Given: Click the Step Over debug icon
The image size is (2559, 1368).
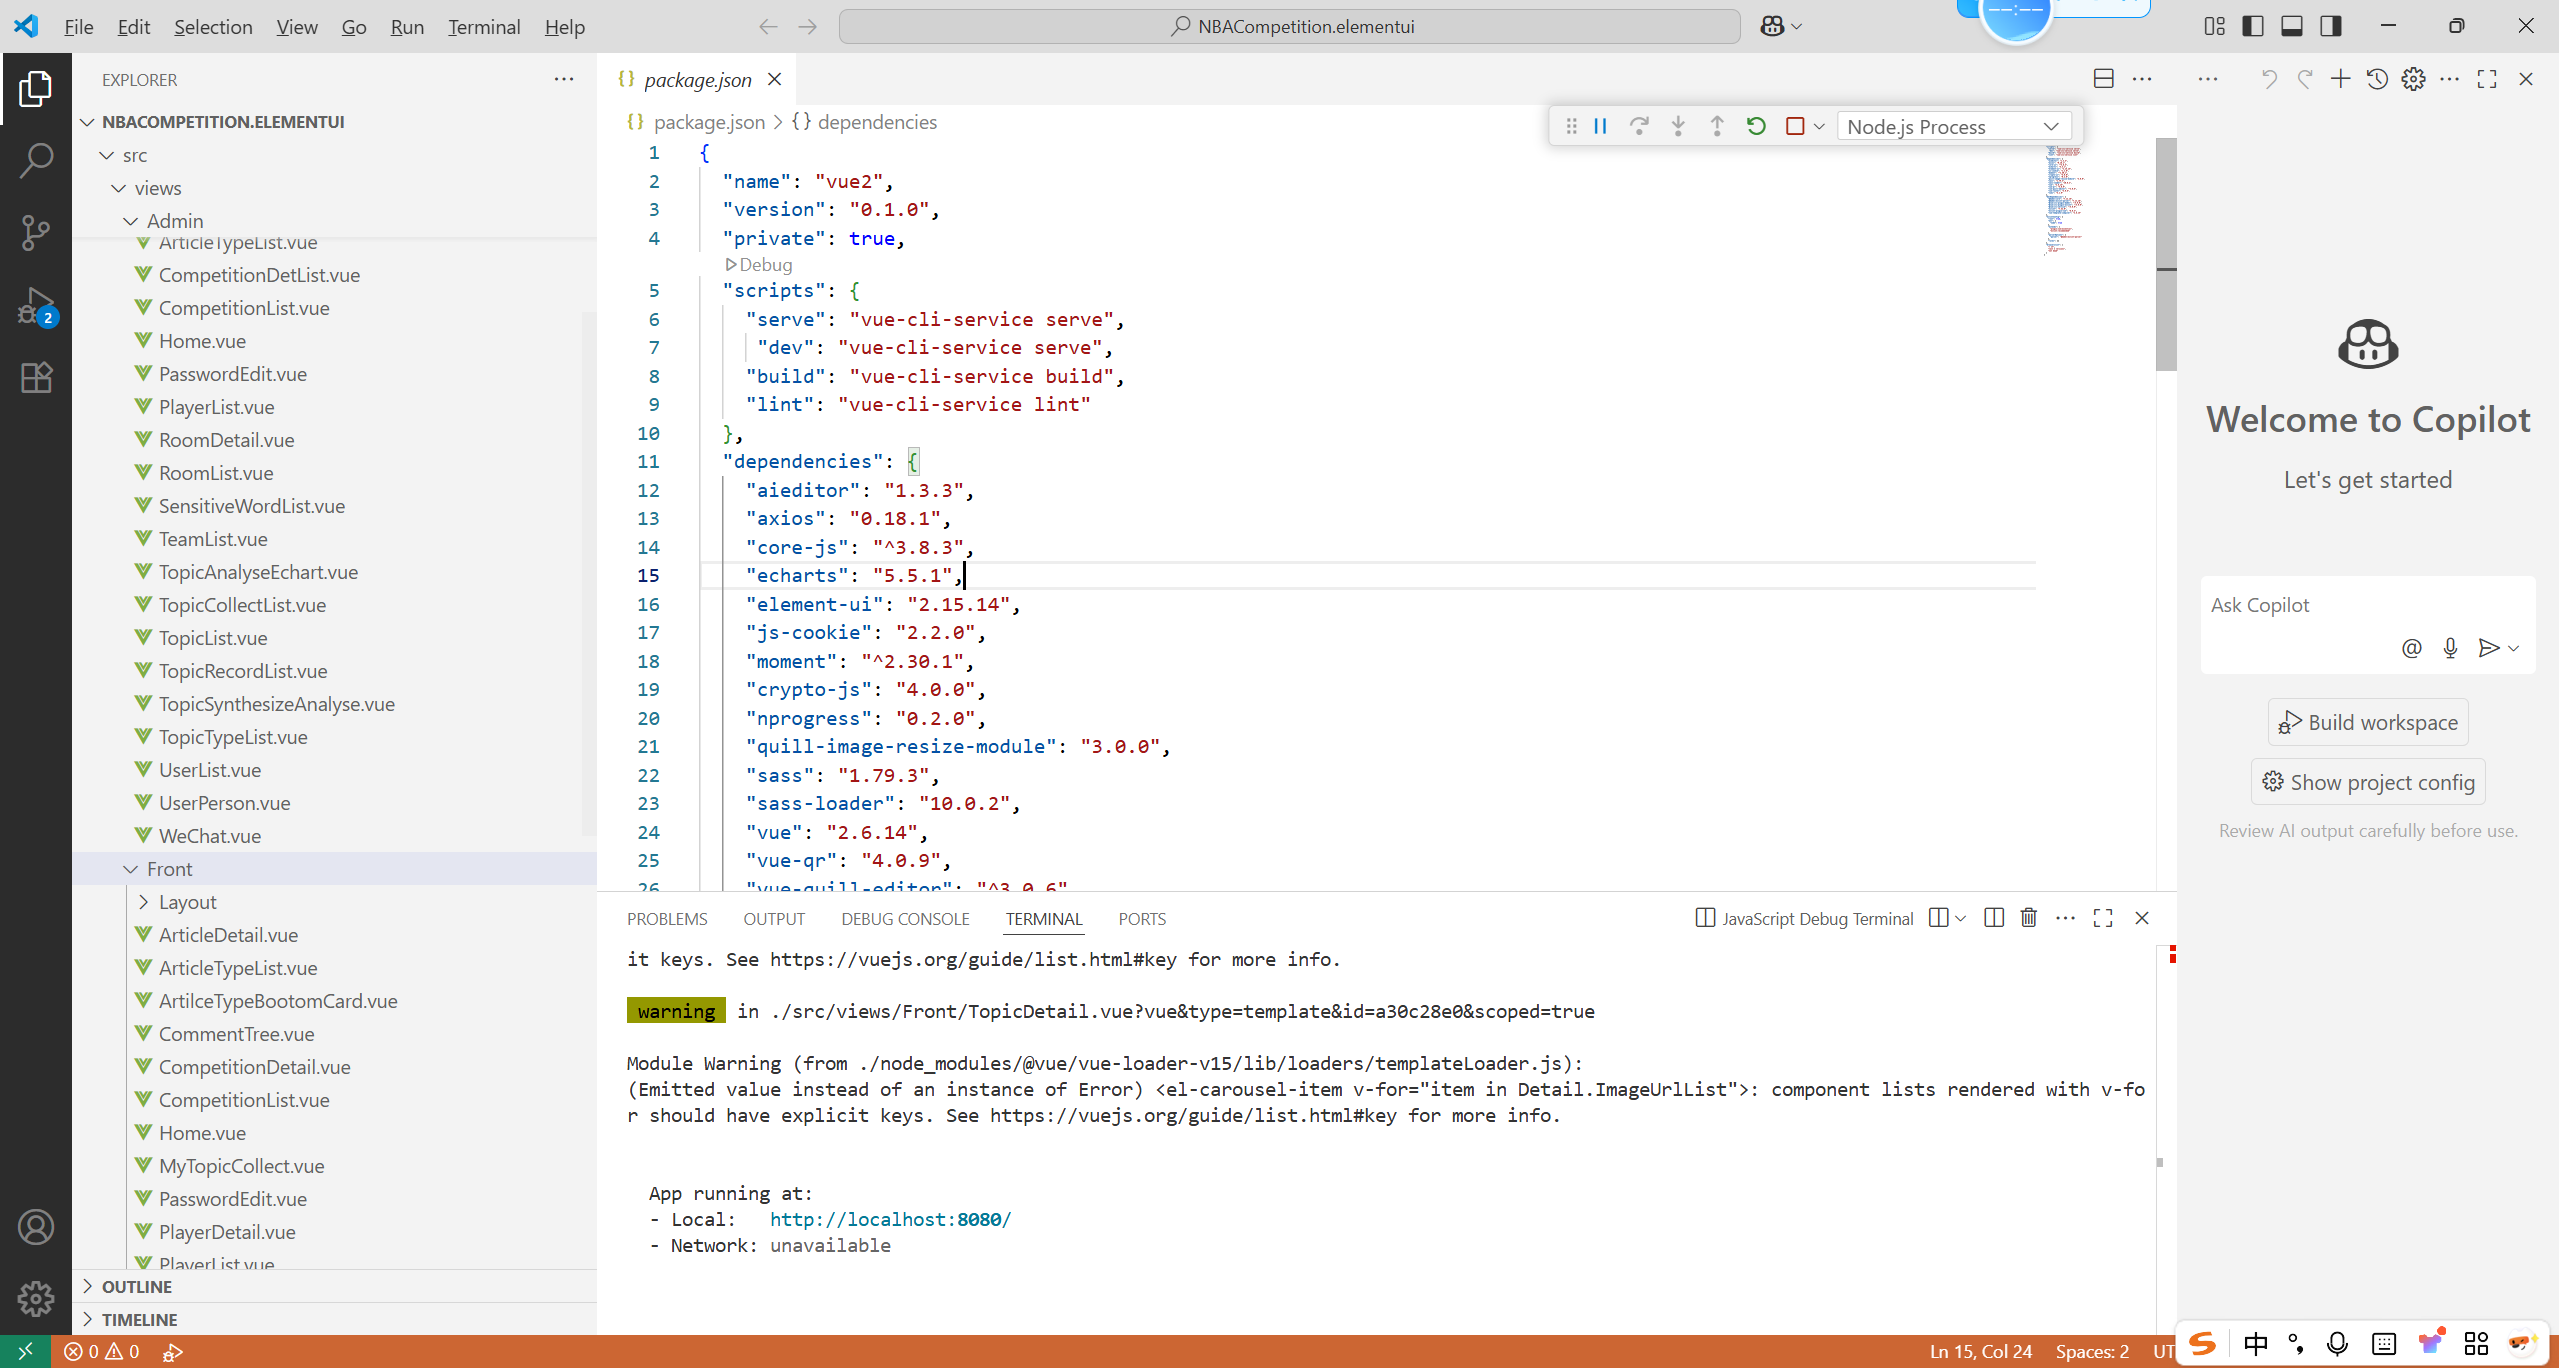Looking at the screenshot, I should click(x=1639, y=126).
